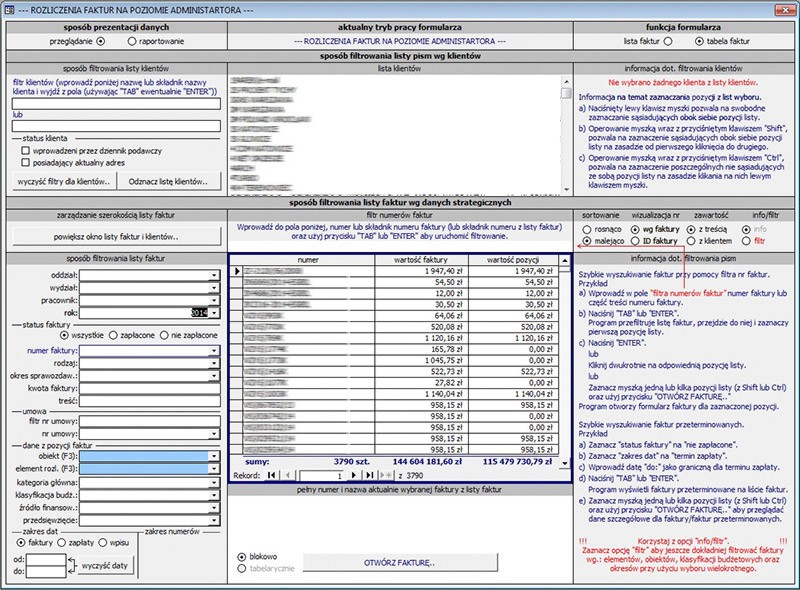The width and height of the screenshot is (800, 590).
Task: Click the OTWÓRZ FAKTURĘ button
Action: [400, 563]
